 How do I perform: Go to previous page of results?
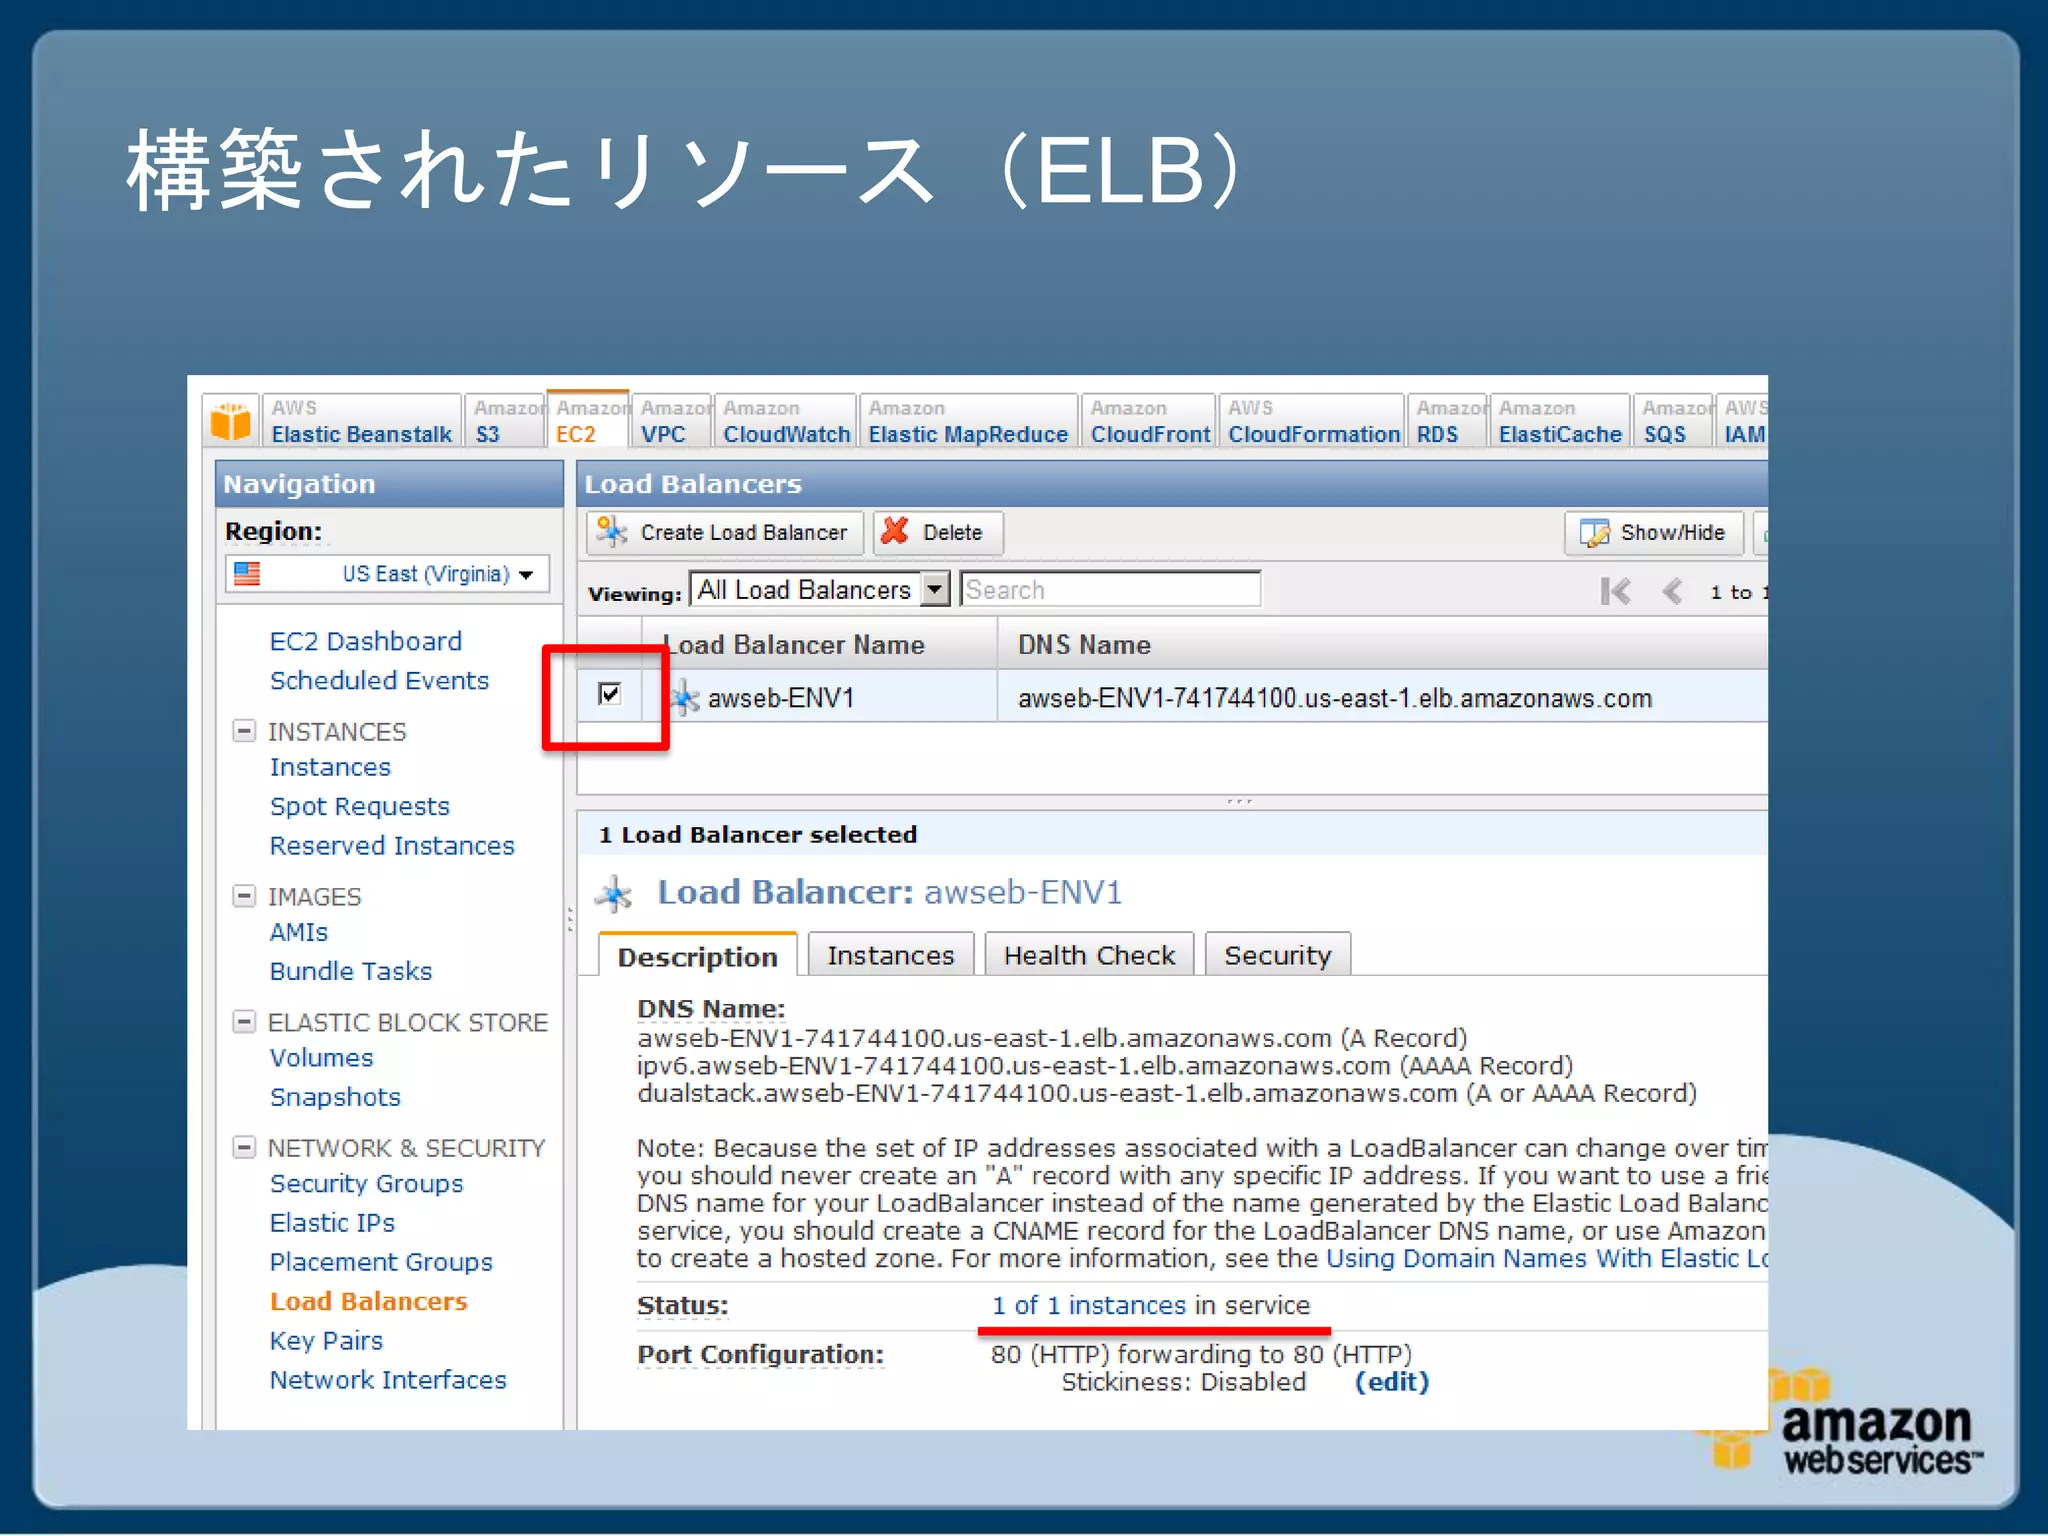tap(1672, 591)
